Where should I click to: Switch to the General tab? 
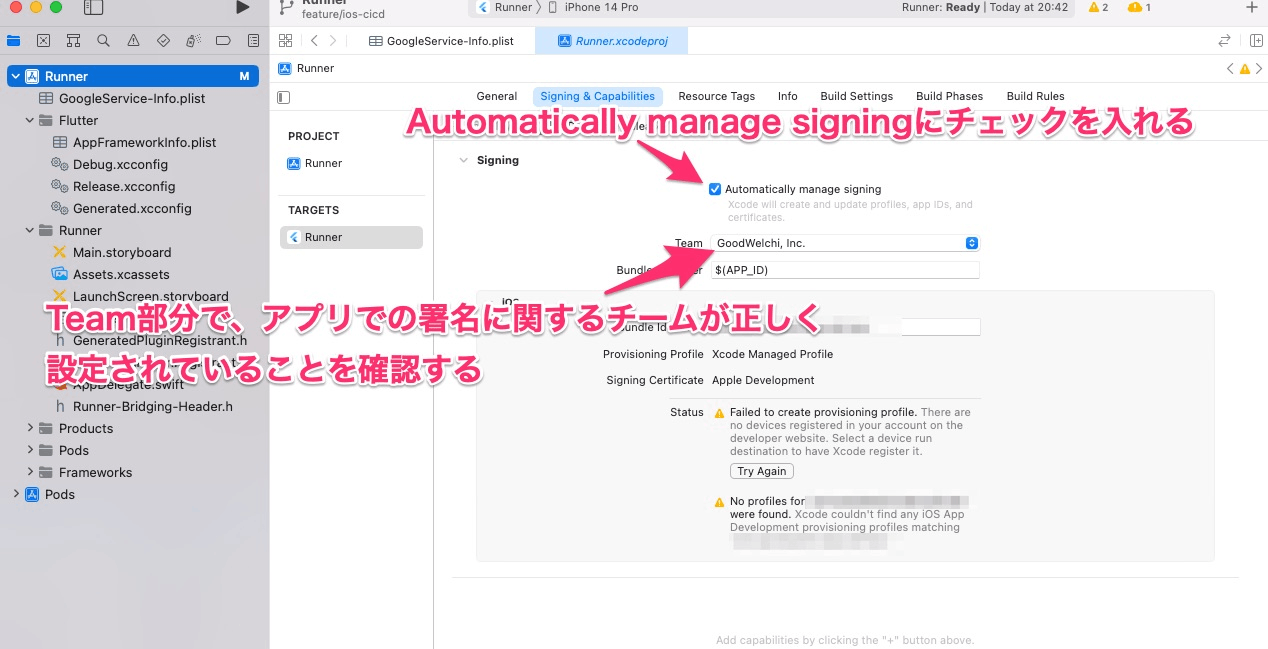[497, 96]
